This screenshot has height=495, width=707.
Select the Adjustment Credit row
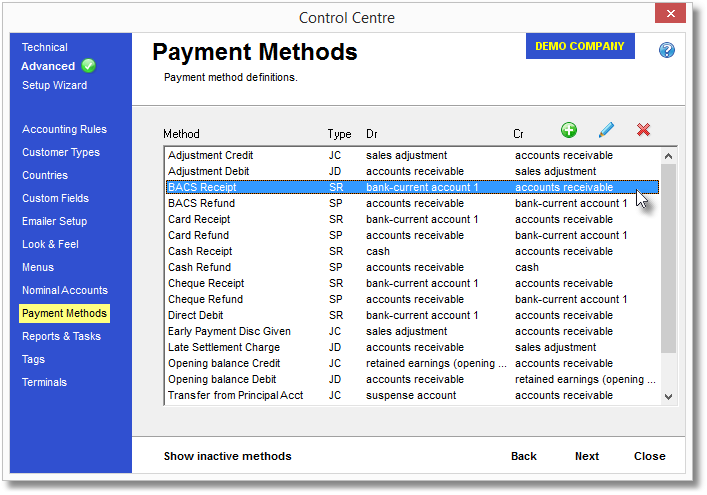click(413, 156)
